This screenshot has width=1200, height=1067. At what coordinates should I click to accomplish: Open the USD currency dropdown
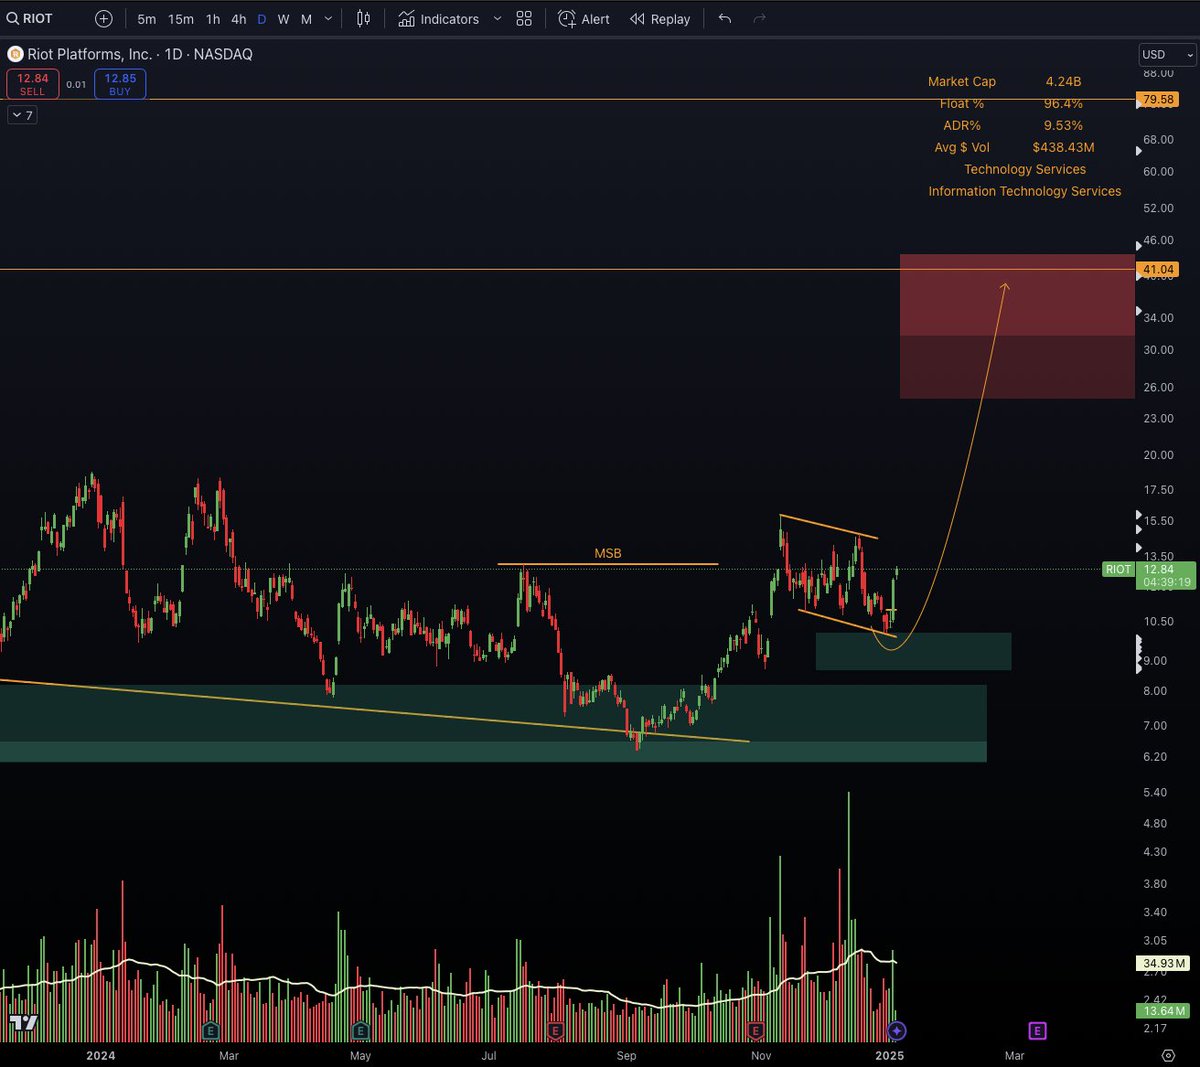(x=1167, y=54)
